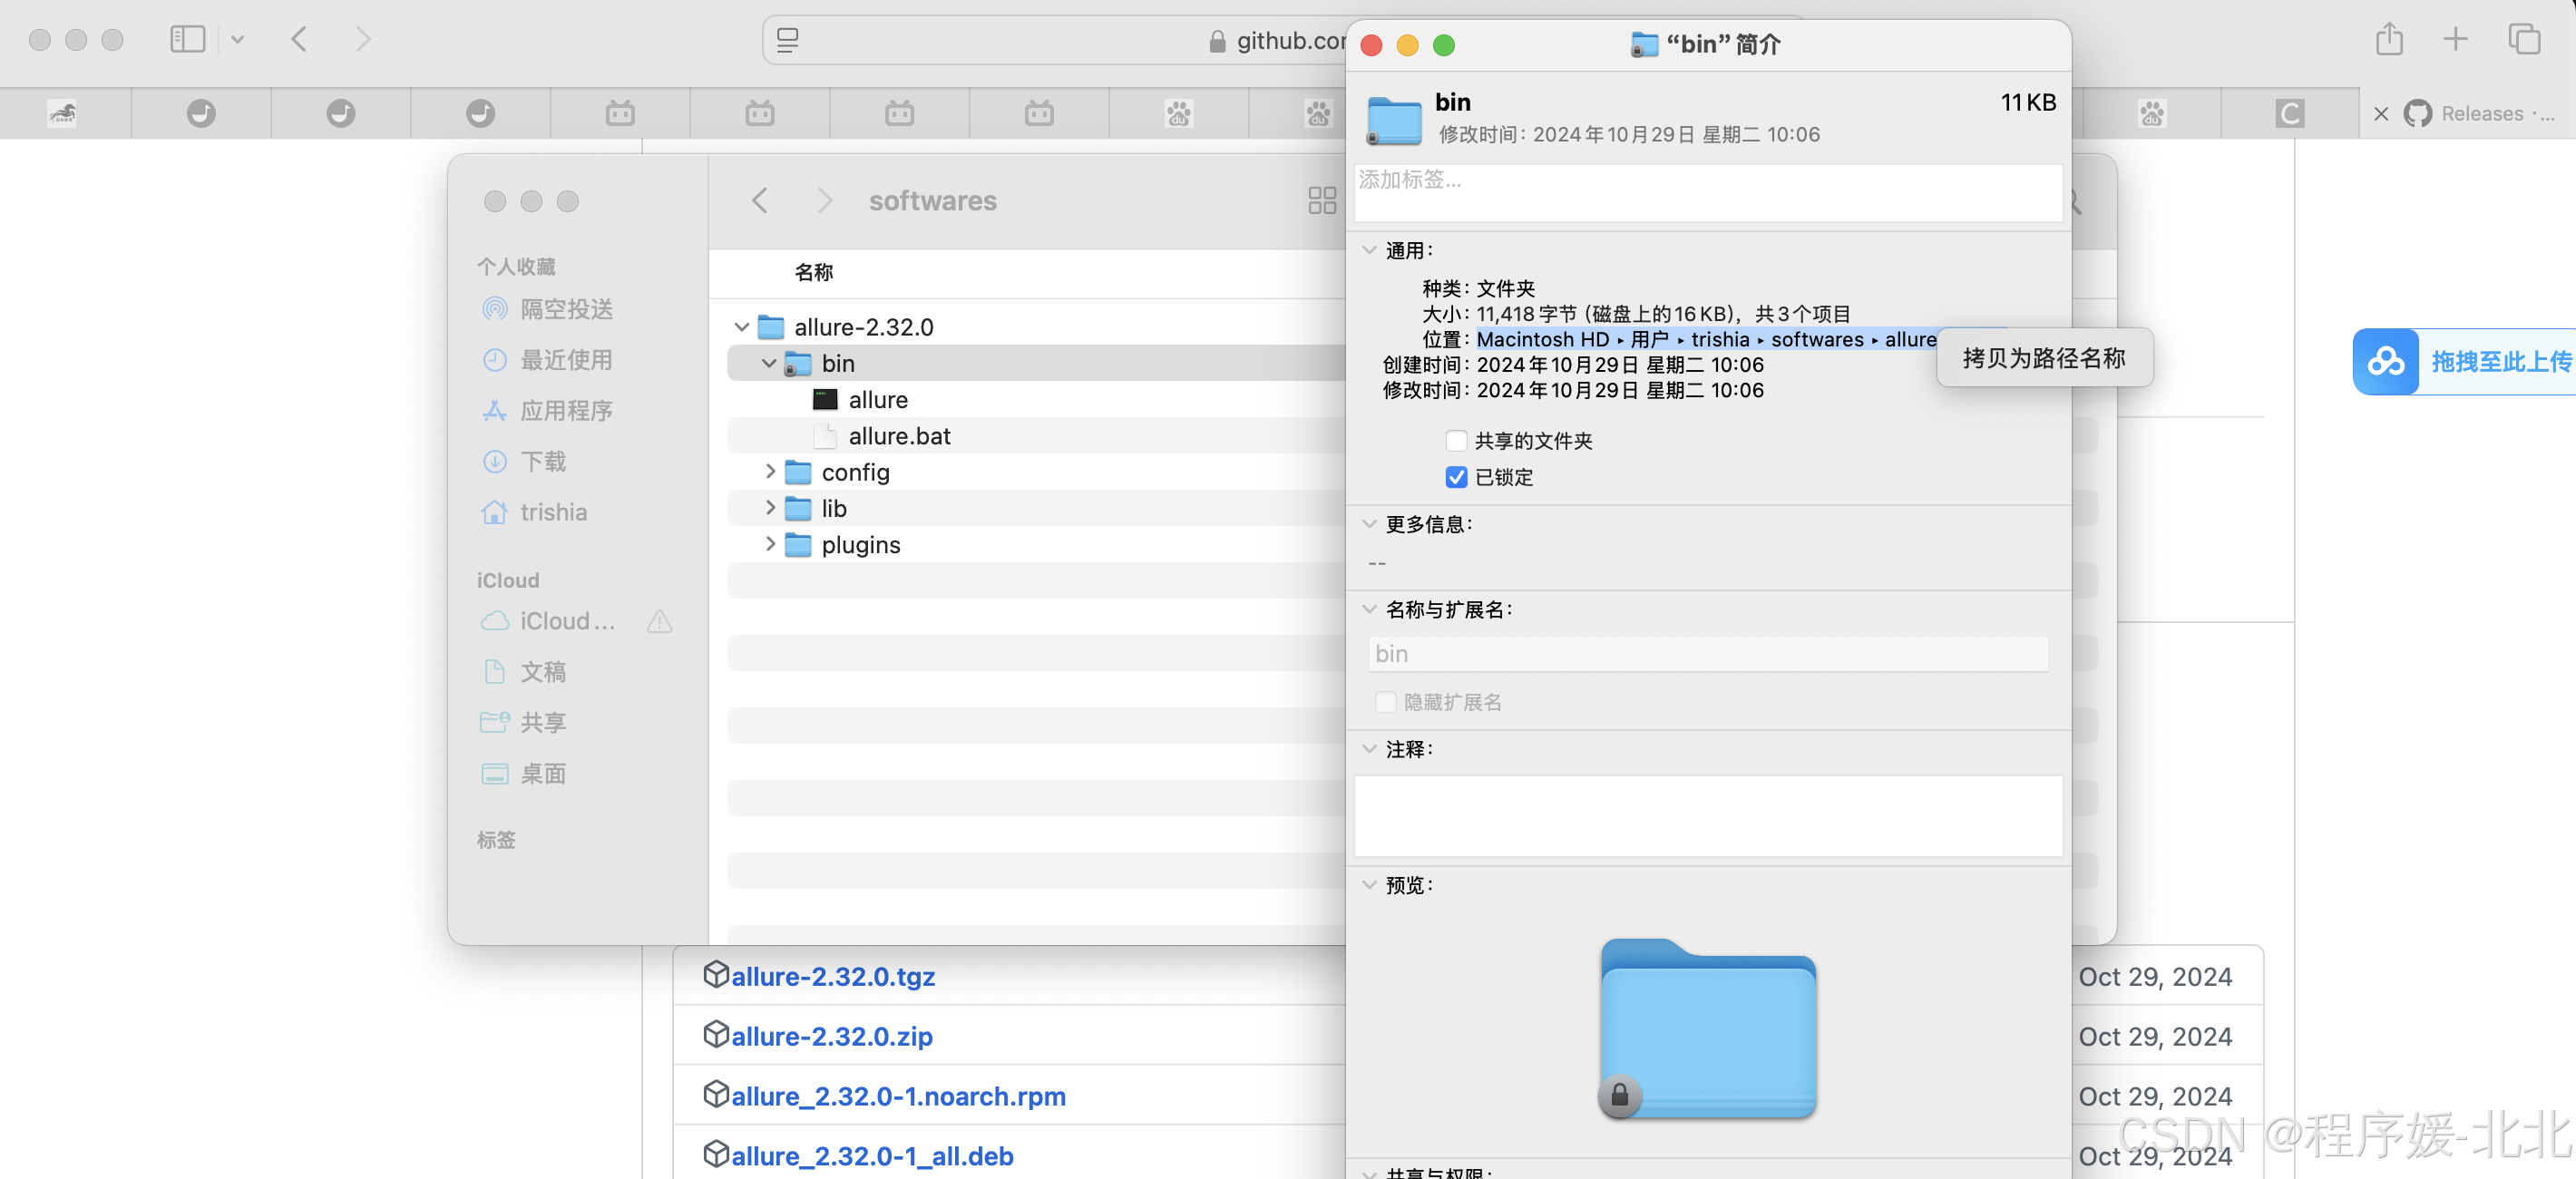Click the 添加标签 tags field
2576x1179 pixels.
coord(1708,193)
